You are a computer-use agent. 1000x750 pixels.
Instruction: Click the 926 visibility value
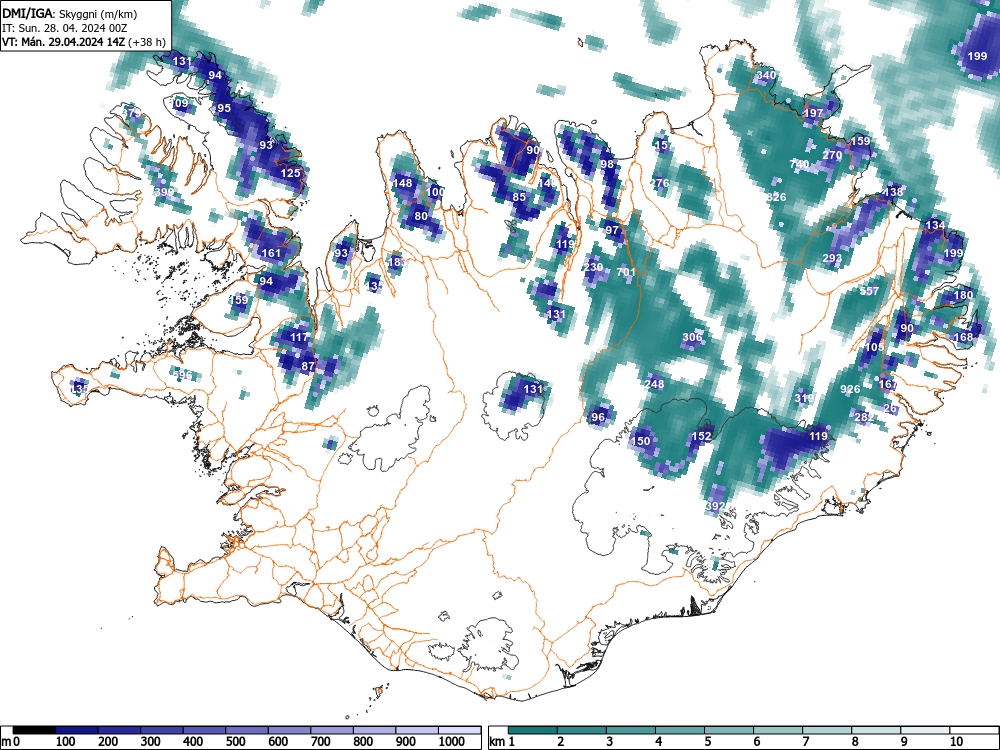850,389
